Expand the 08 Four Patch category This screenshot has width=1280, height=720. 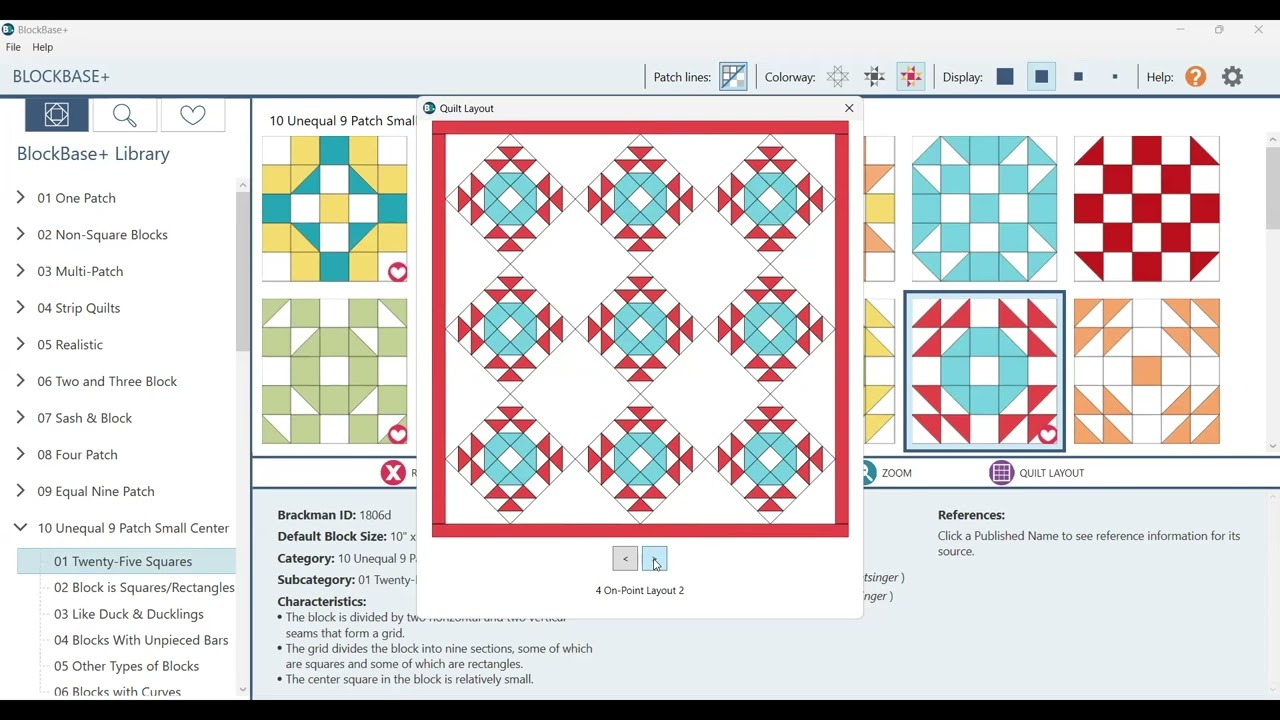click(x=20, y=454)
